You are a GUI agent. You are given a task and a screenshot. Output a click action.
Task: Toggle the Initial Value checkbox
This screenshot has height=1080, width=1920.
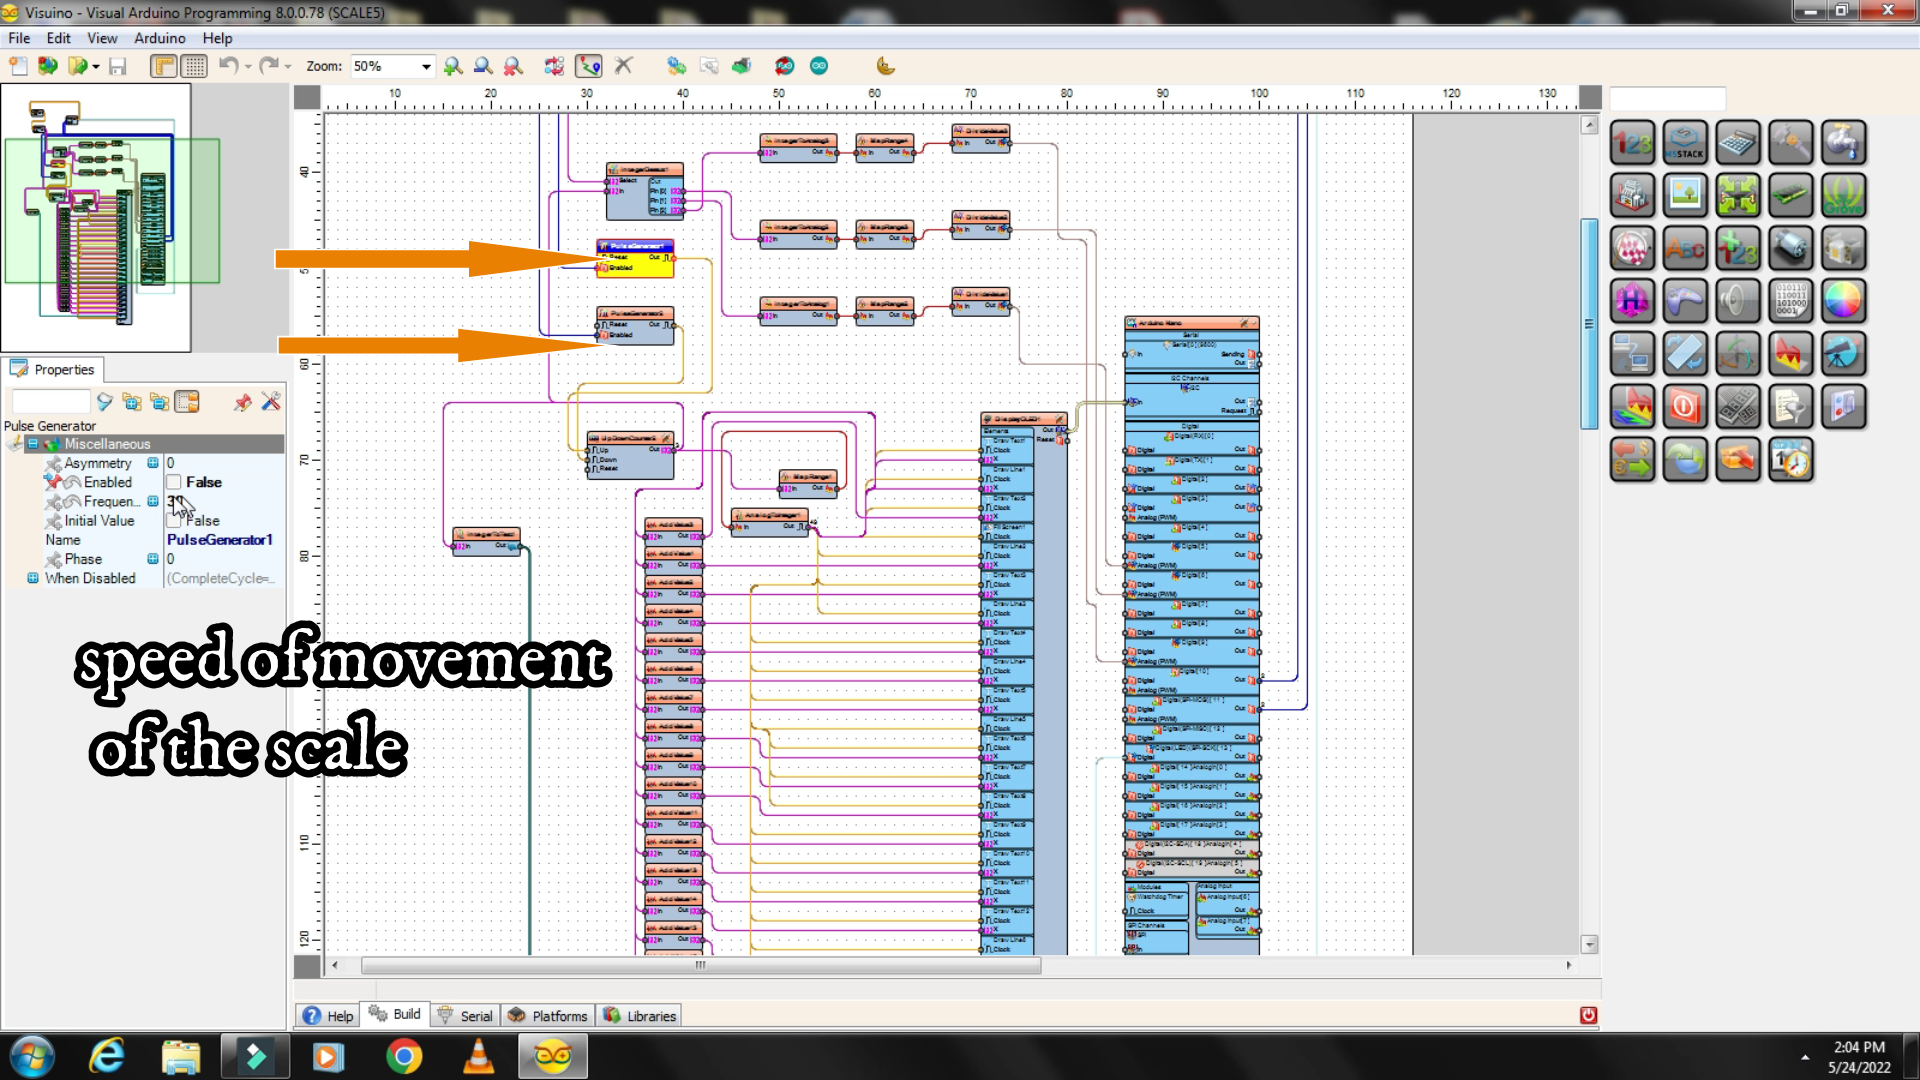pyautogui.click(x=174, y=520)
